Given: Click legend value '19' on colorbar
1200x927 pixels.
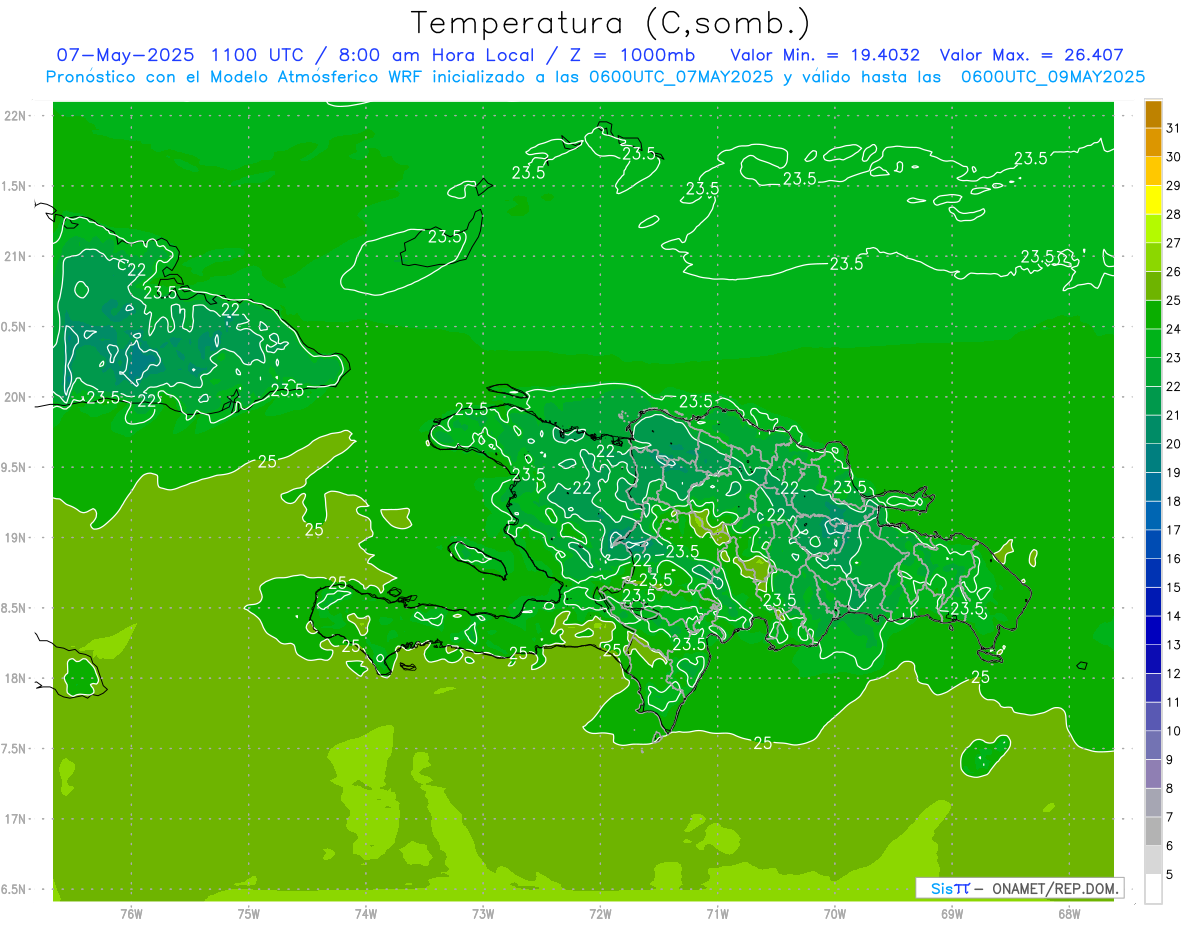Looking at the screenshot, I should pos(1174,472).
